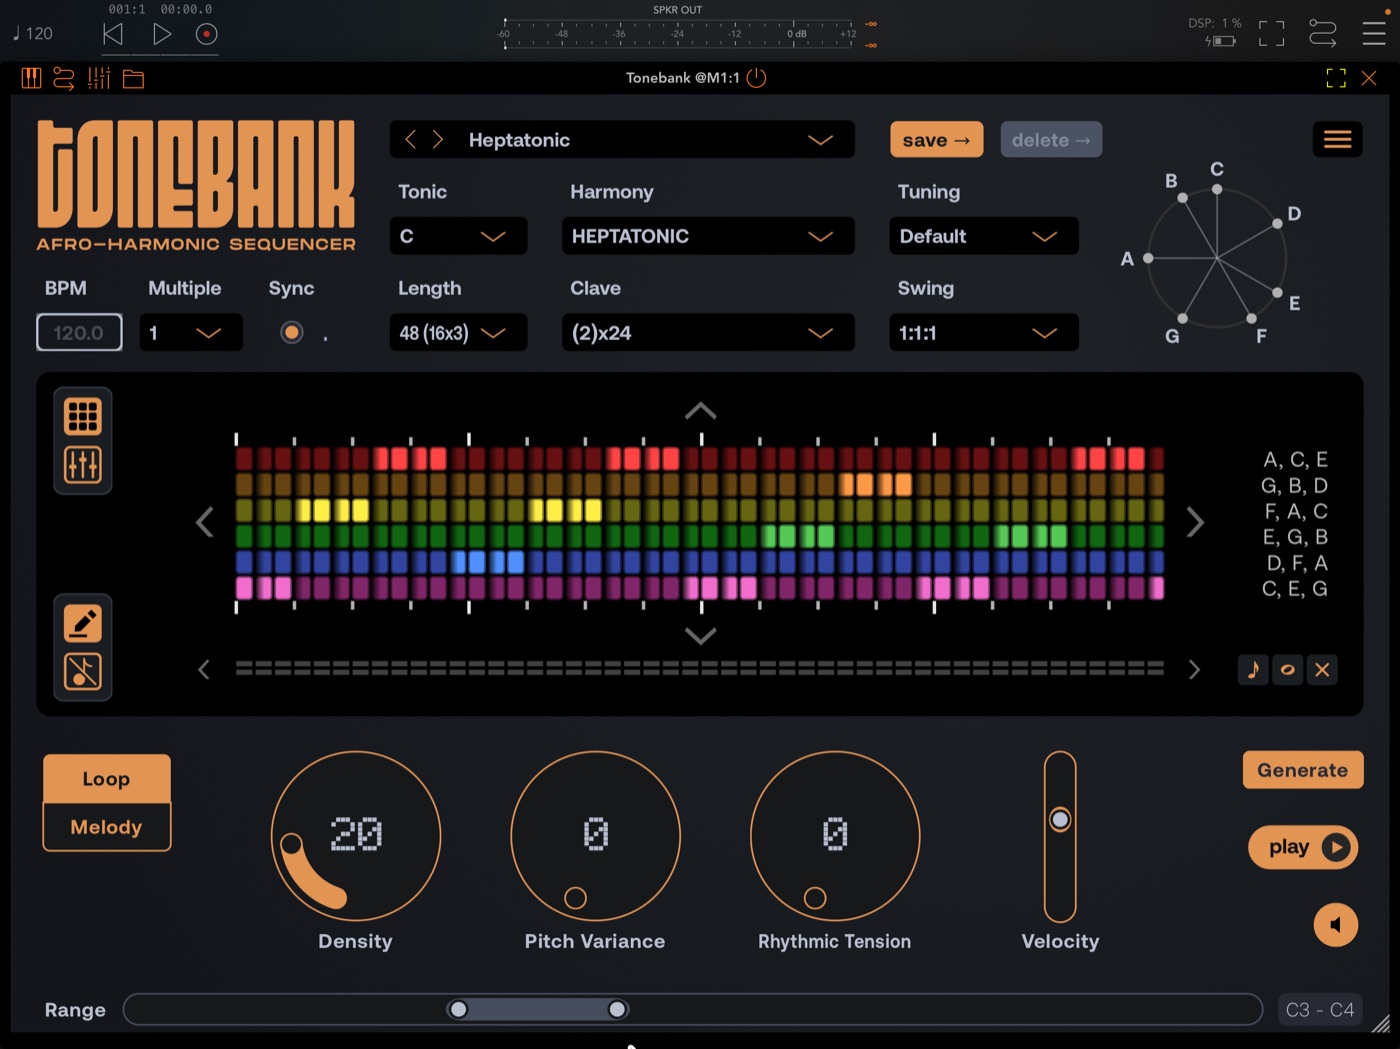Viewport: 1400px width, 1049px height.
Task: Open the Harmony HEPTATONIC dropdown
Action: [708, 236]
